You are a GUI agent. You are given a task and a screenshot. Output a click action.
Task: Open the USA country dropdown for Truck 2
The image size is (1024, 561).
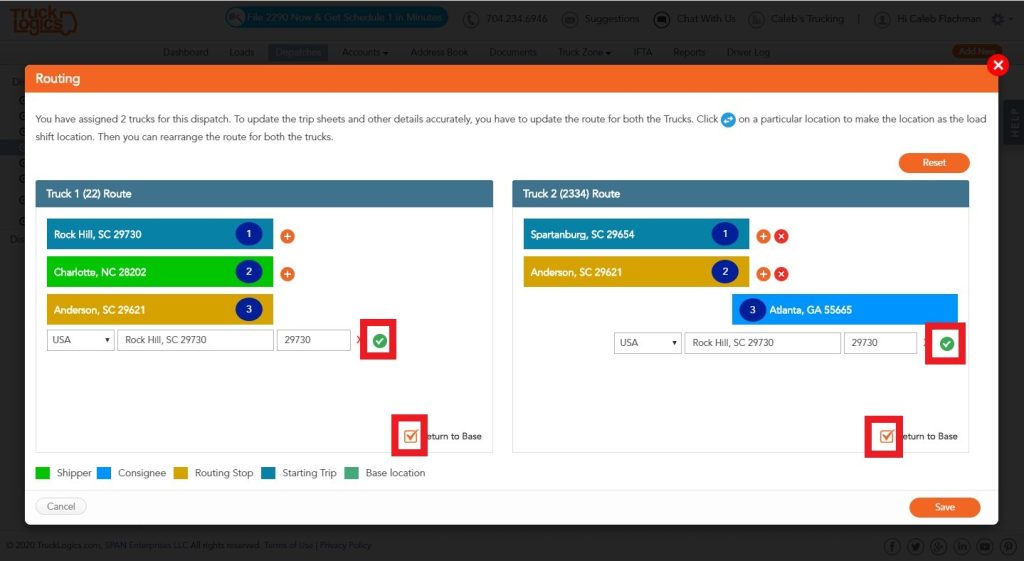click(x=648, y=342)
